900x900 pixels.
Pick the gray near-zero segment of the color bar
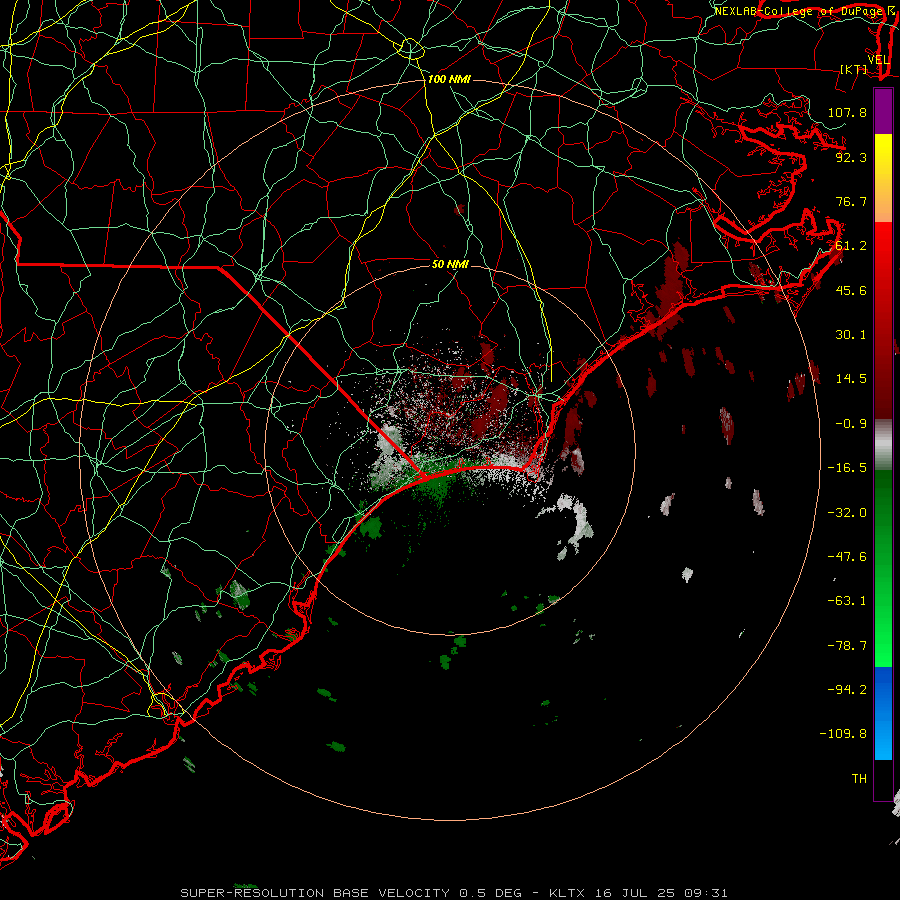(x=883, y=444)
